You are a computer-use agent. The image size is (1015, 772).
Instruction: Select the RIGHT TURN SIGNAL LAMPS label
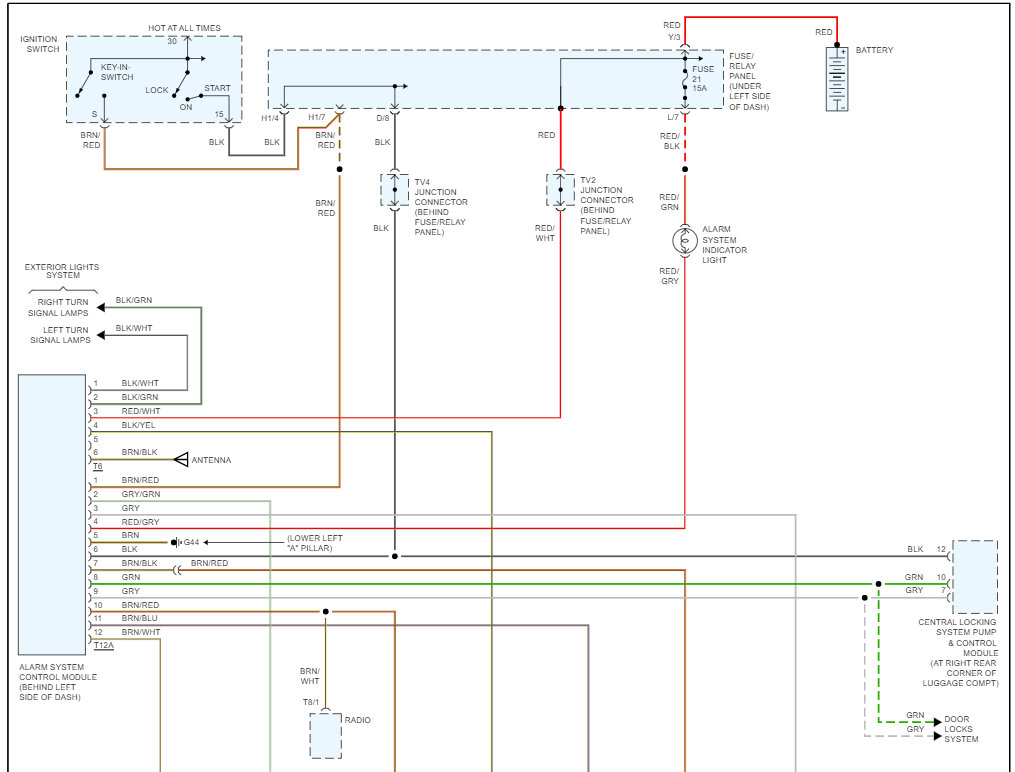coord(58,307)
